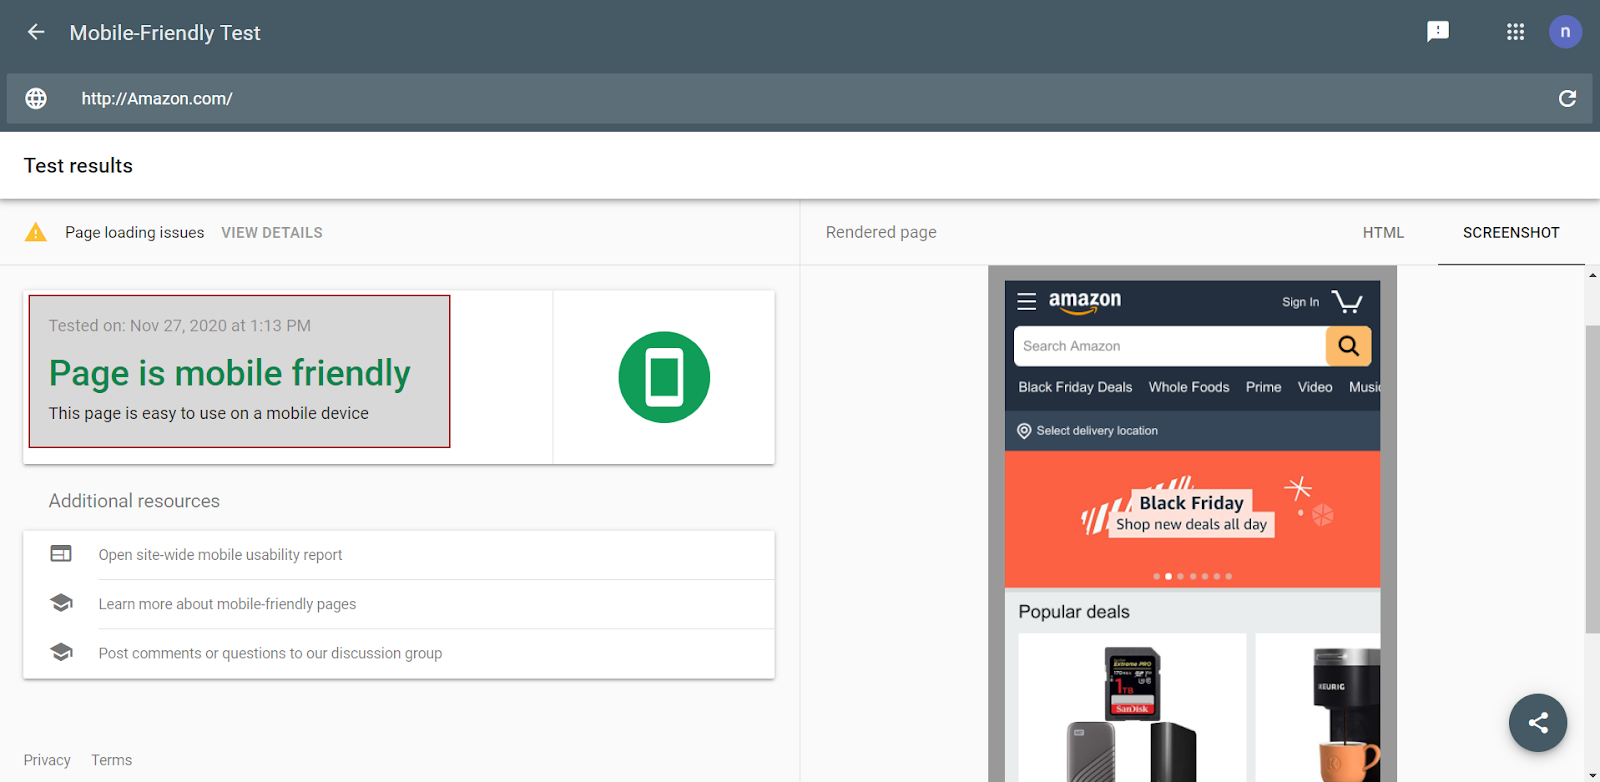
Task: Click 'Sign In' in the Amazon screenshot
Action: (1300, 302)
